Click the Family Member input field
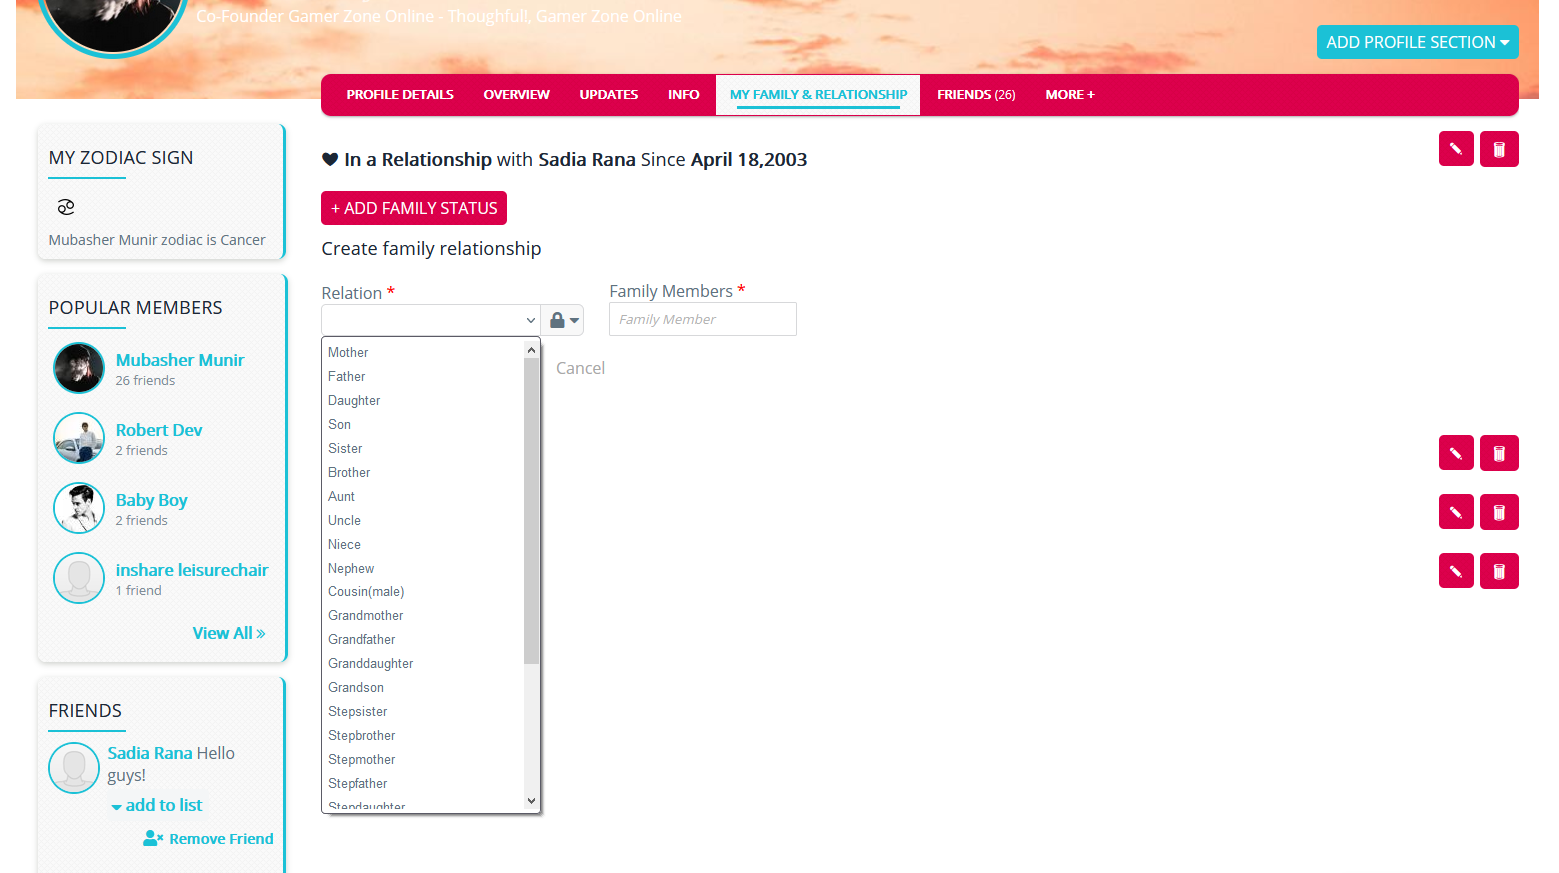 [702, 319]
